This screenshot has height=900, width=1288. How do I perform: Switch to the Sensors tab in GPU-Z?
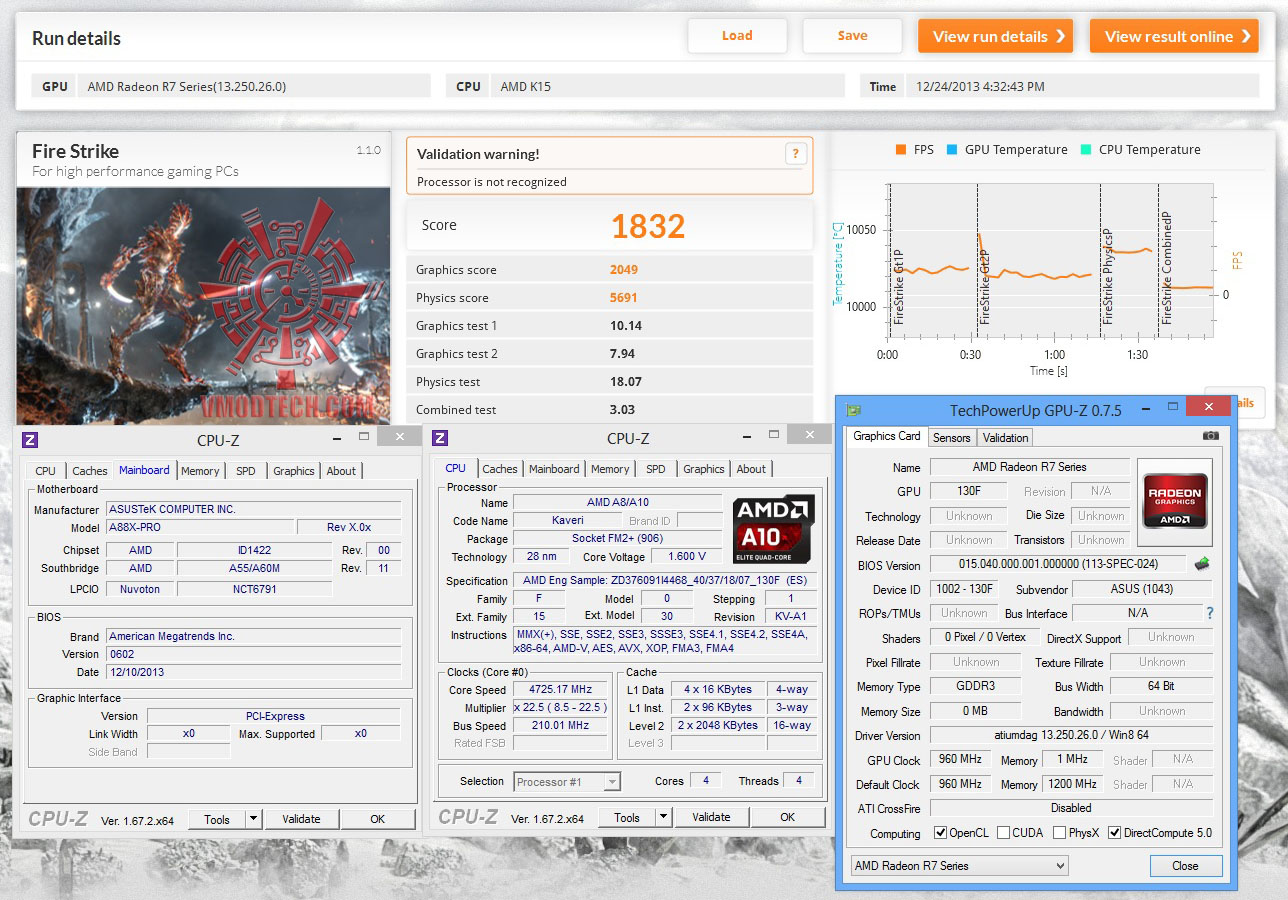951,437
